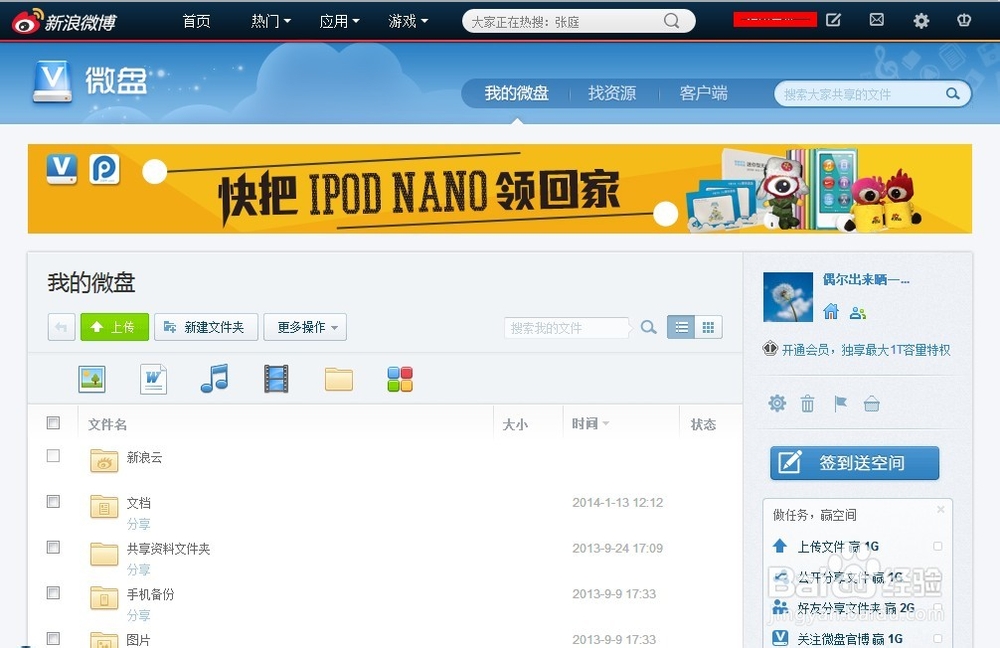Click the 搜索我的文件 search field
Image resolution: width=1000 pixels, height=648 pixels.
(566, 328)
